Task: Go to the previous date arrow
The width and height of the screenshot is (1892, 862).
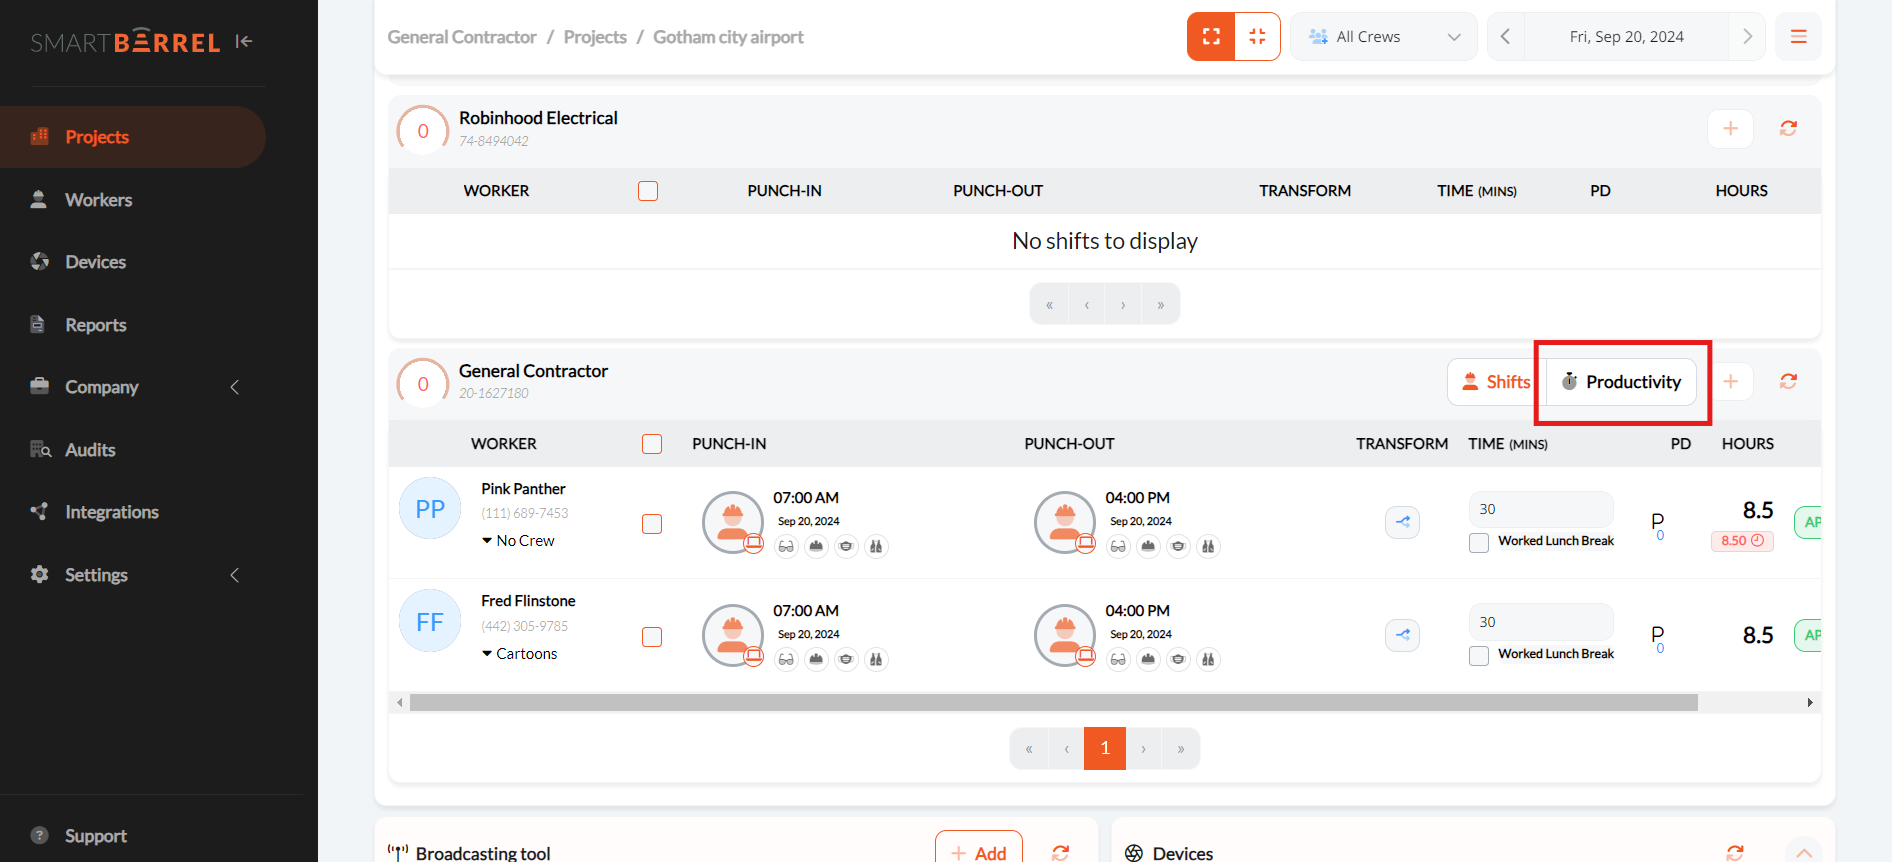Action: [1505, 37]
